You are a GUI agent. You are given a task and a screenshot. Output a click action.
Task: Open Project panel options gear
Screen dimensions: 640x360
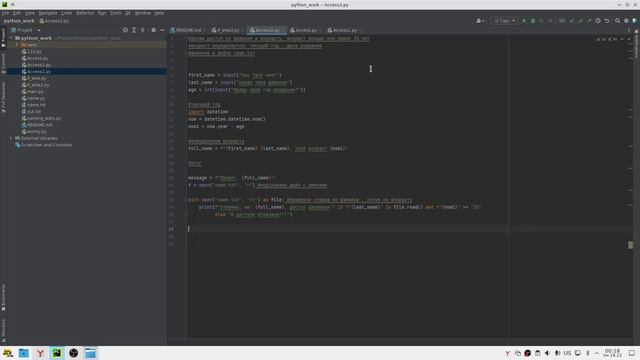[x=153, y=30]
